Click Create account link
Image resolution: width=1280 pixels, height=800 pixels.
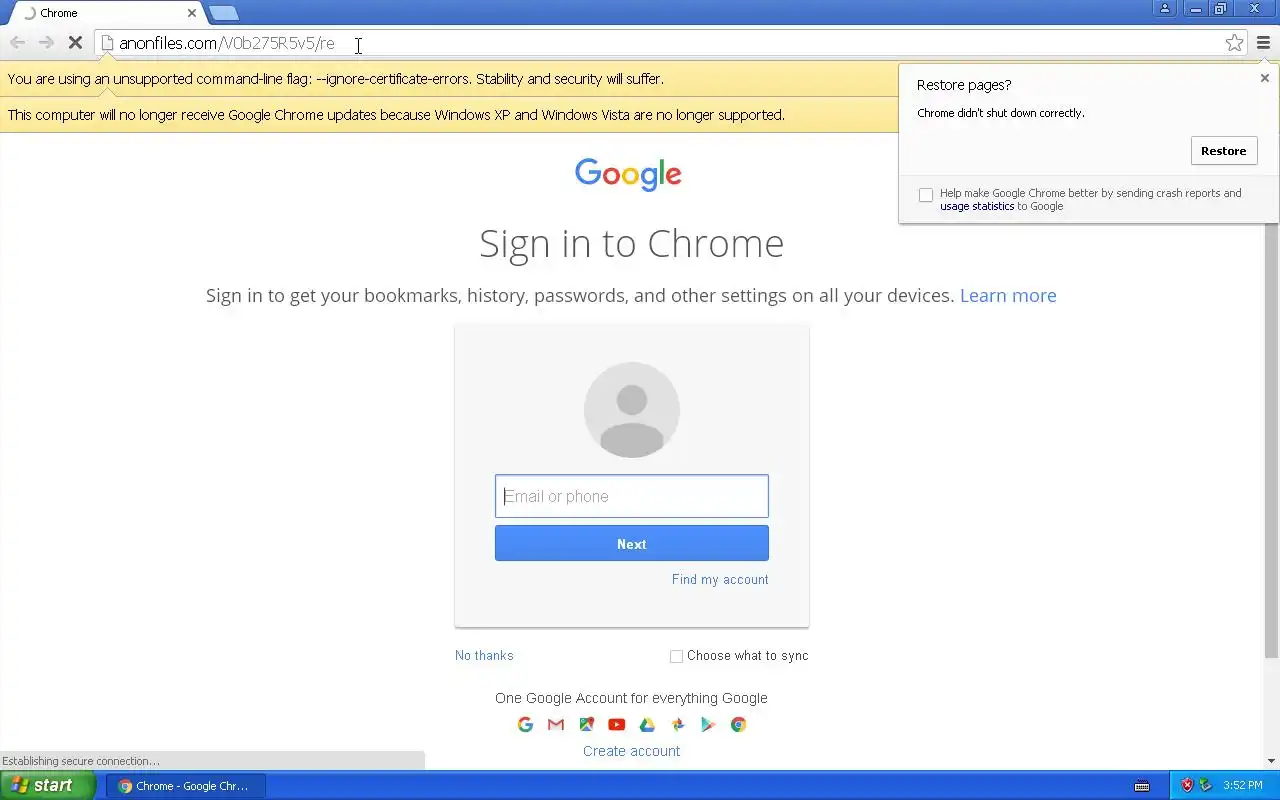click(631, 751)
